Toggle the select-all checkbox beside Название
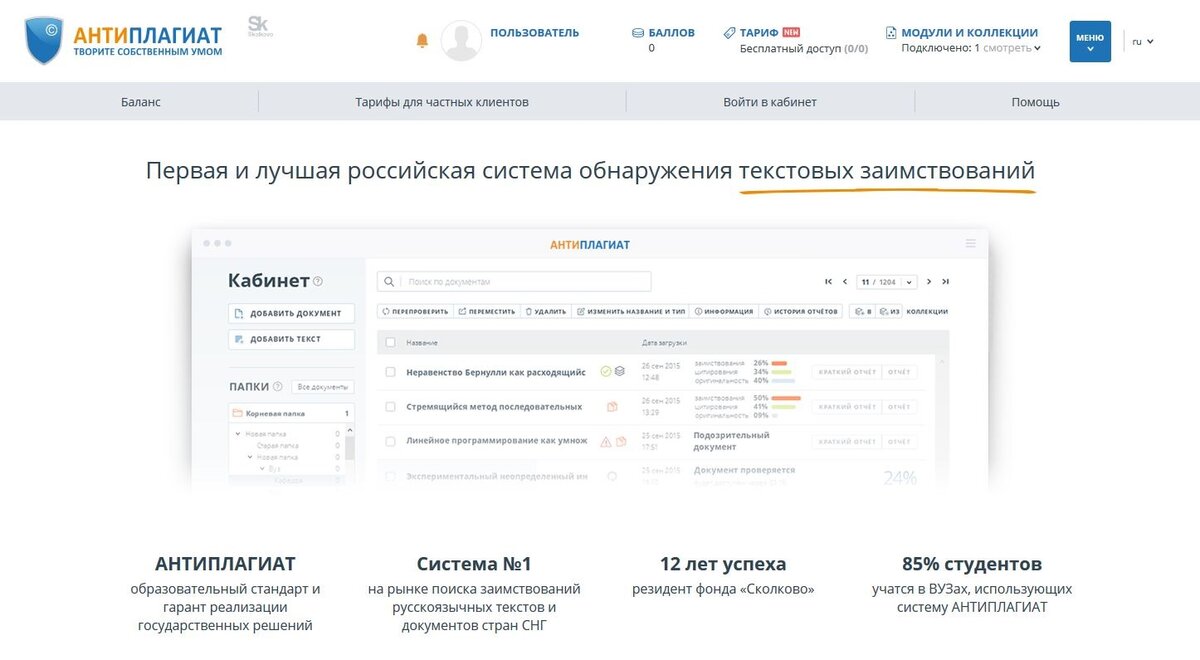The width and height of the screenshot is (1200, 660). [x=391, y=343]
